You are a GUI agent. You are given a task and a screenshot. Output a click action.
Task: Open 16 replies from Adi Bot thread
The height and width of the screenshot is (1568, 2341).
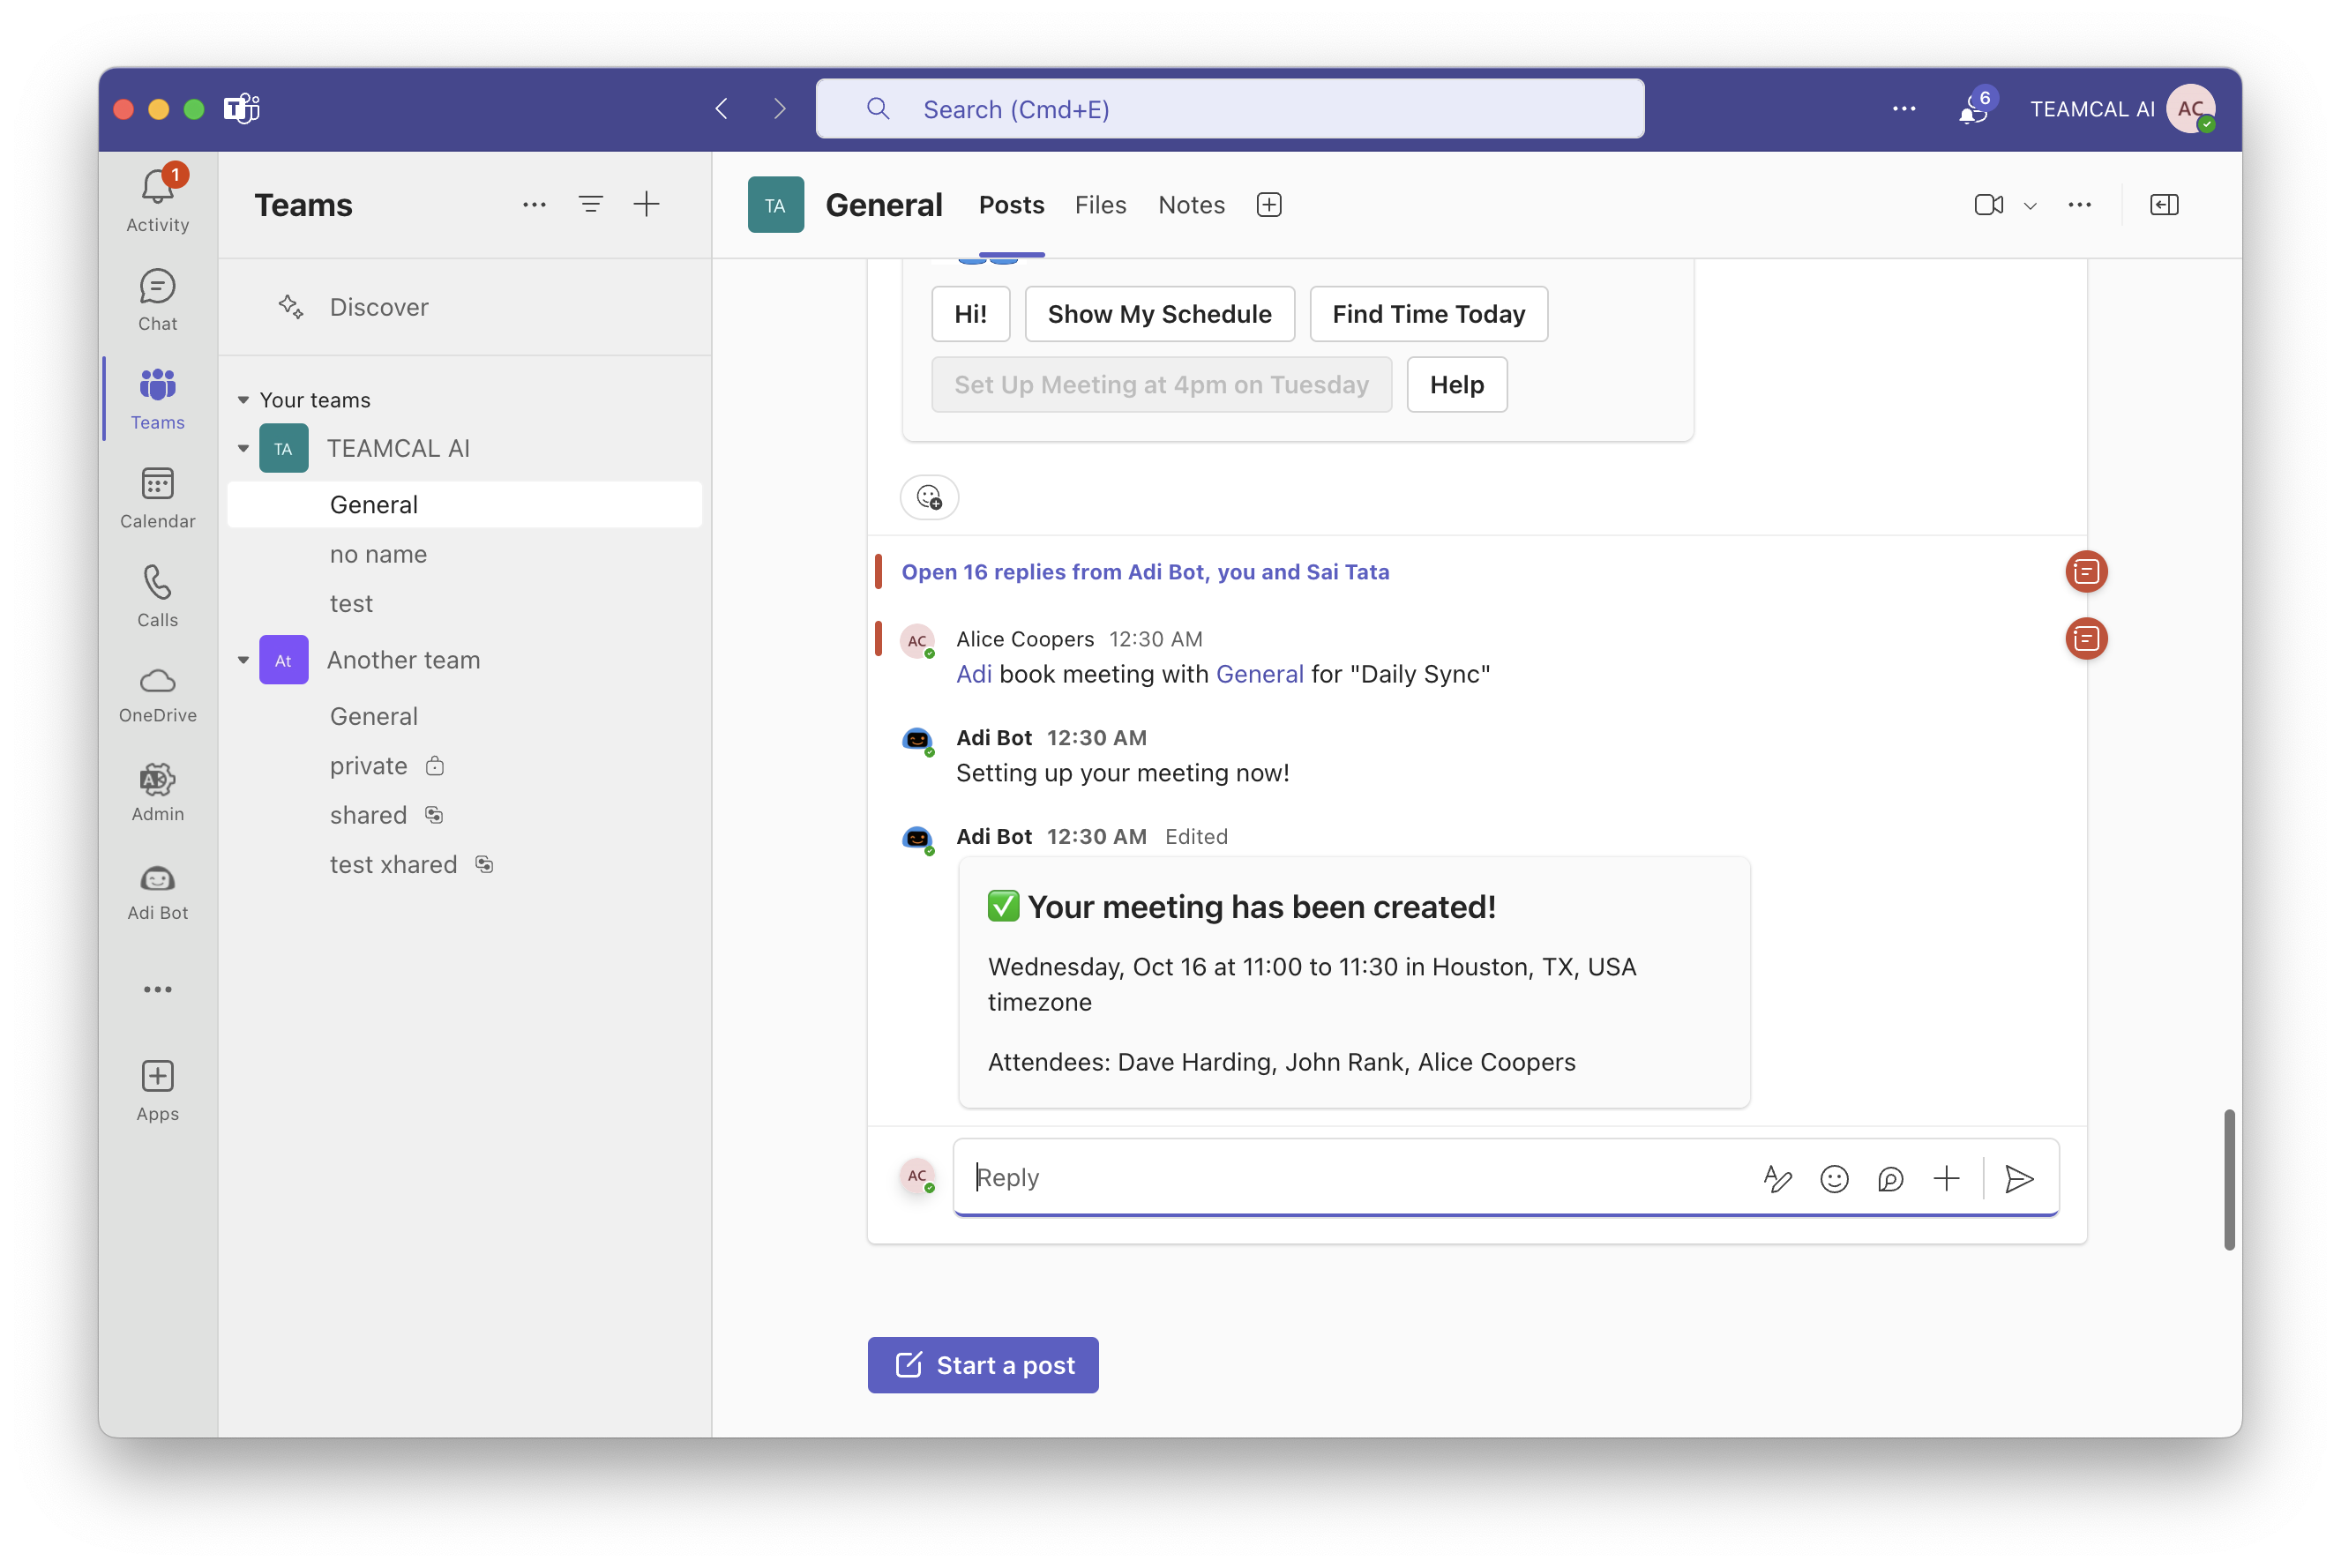coord(1145,572)
